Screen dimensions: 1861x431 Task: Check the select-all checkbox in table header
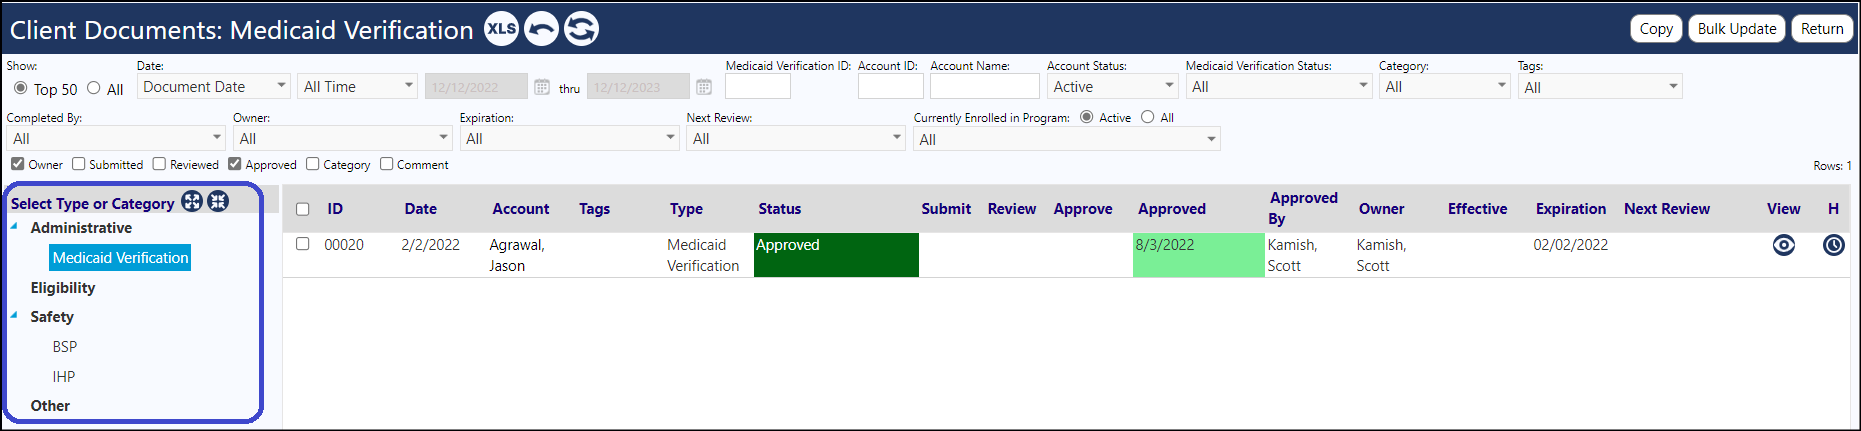pos(303,209)
